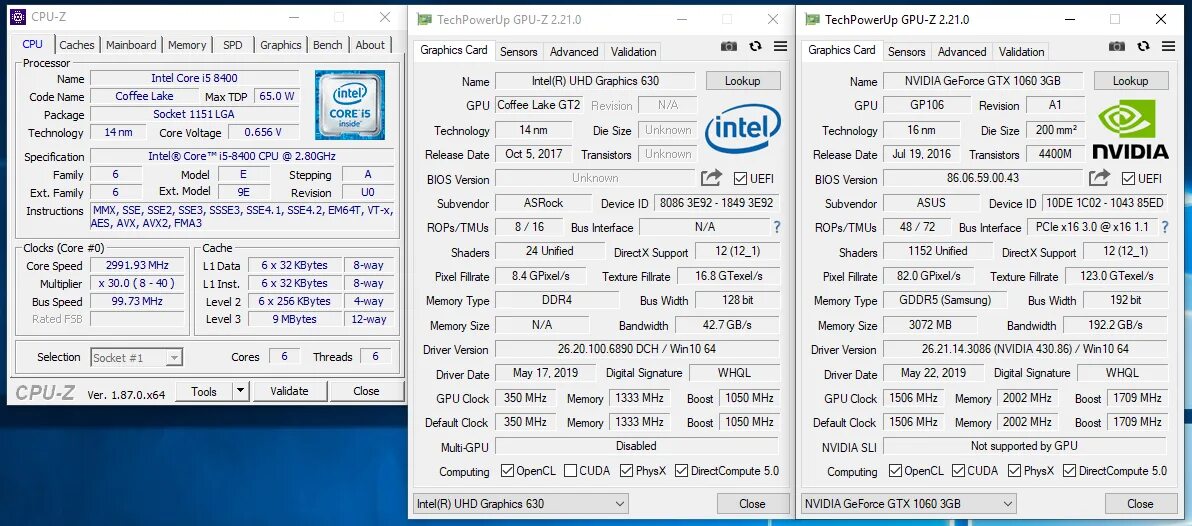Viewport: 1192px width, 526px height.
Task: Click the Lookup button in NVIDIA GPU-Z window
Action: (1130, 81)
